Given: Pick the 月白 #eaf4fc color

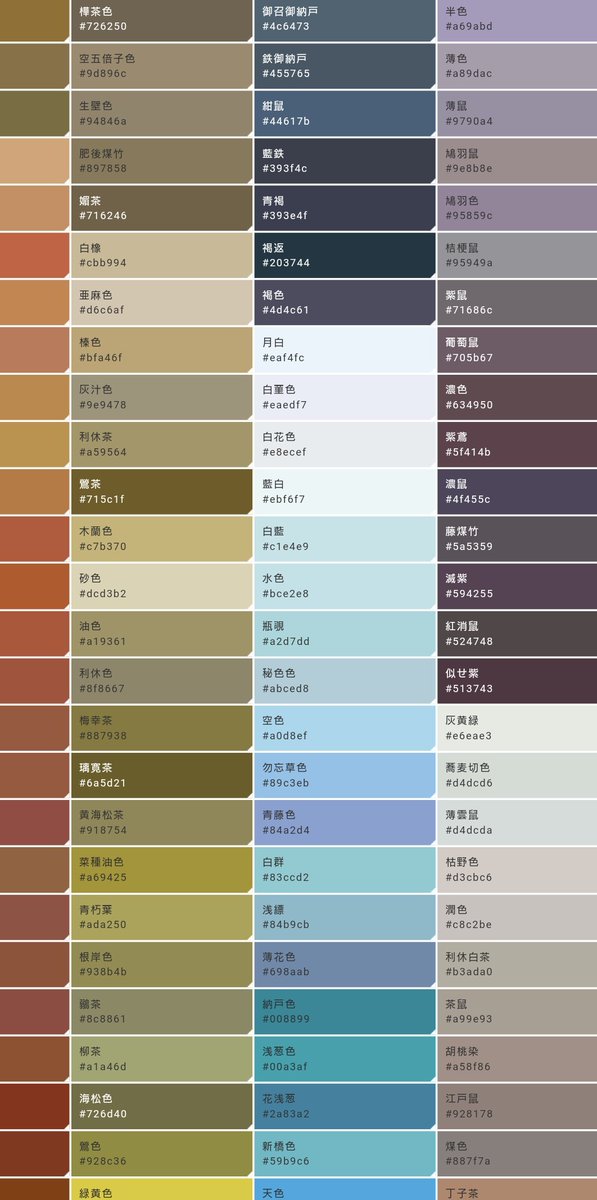Looking at the screenshot, I should pos(344,349).
